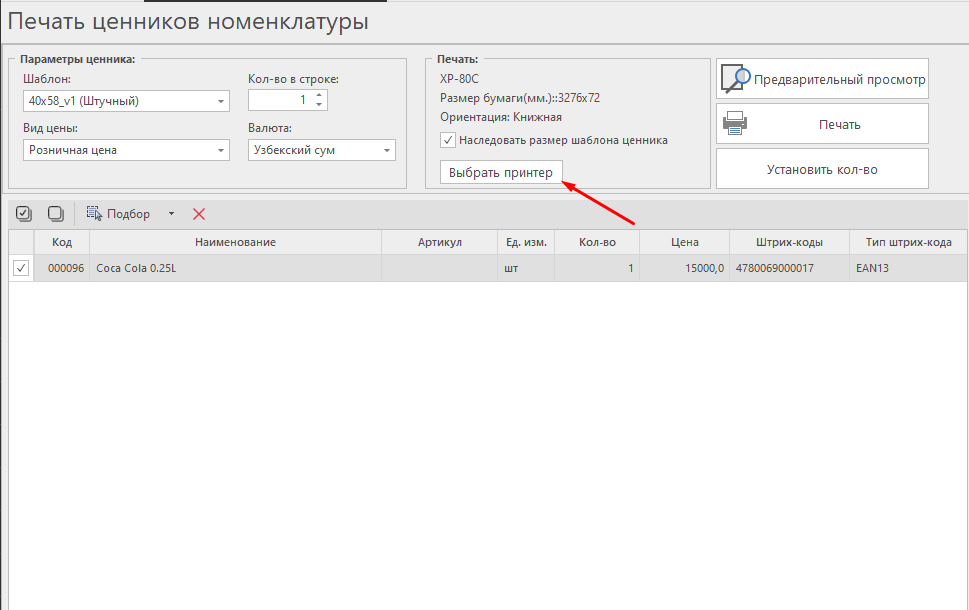
Task: Open the Валюта currency dropdown
Action: pos(386,150)
